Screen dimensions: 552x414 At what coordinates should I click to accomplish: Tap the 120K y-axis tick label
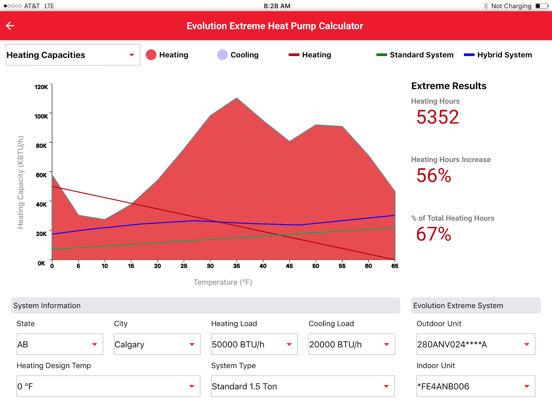pos(41,87)
